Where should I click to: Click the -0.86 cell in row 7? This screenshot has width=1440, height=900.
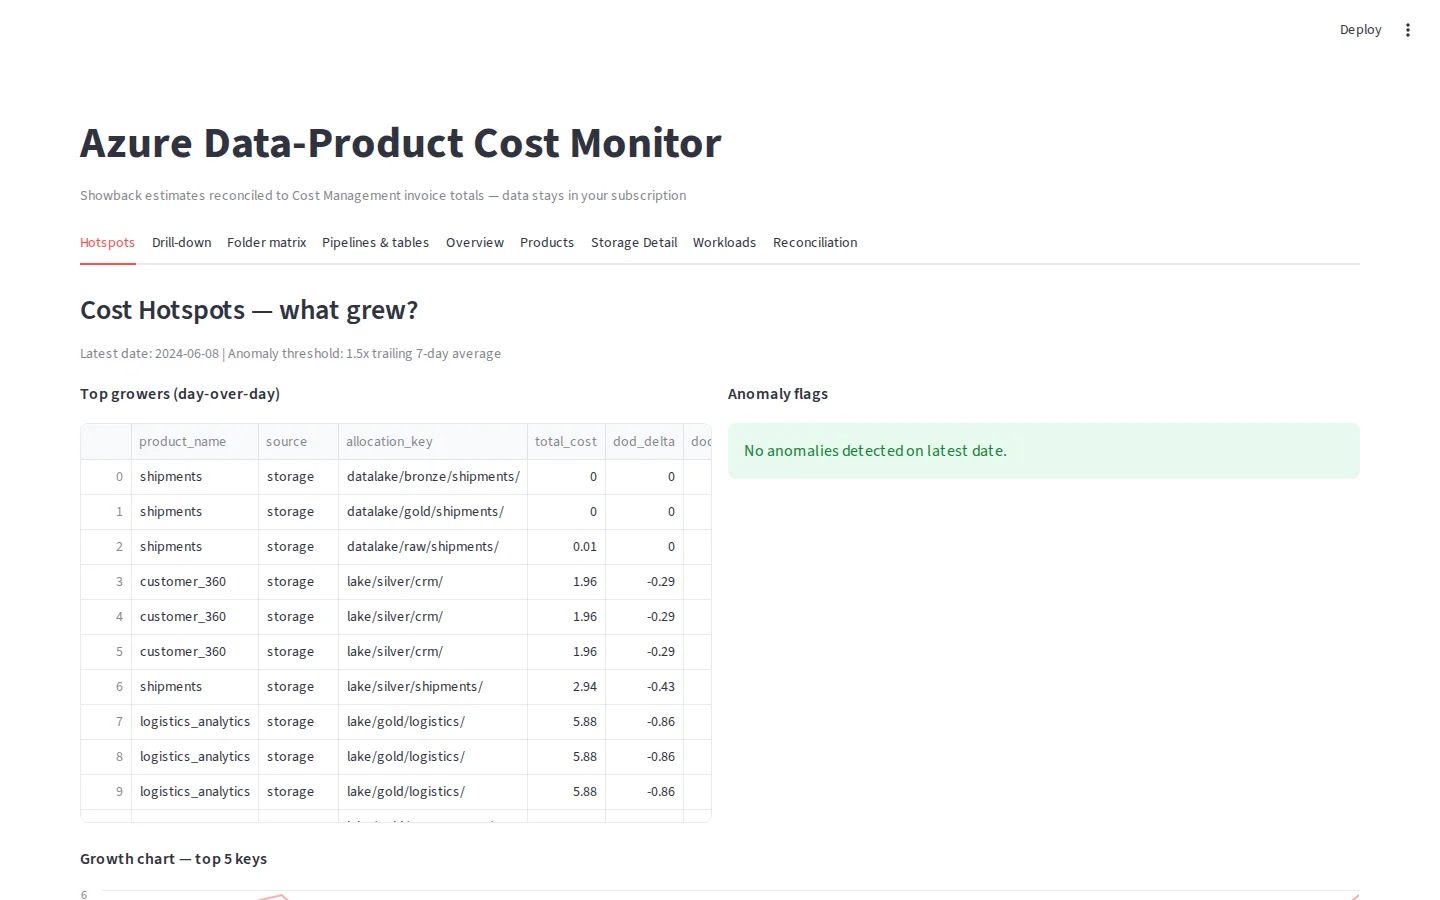[644, 722]
